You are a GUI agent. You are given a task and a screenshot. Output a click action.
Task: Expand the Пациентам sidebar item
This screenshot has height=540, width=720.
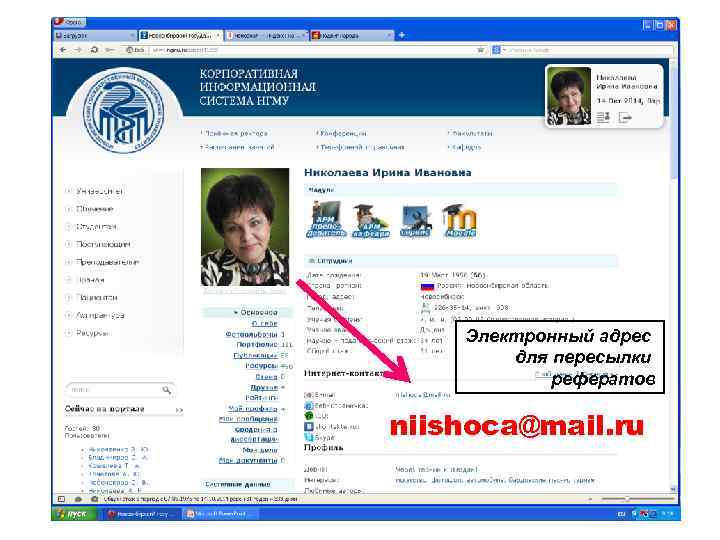(x=68, y=298)
